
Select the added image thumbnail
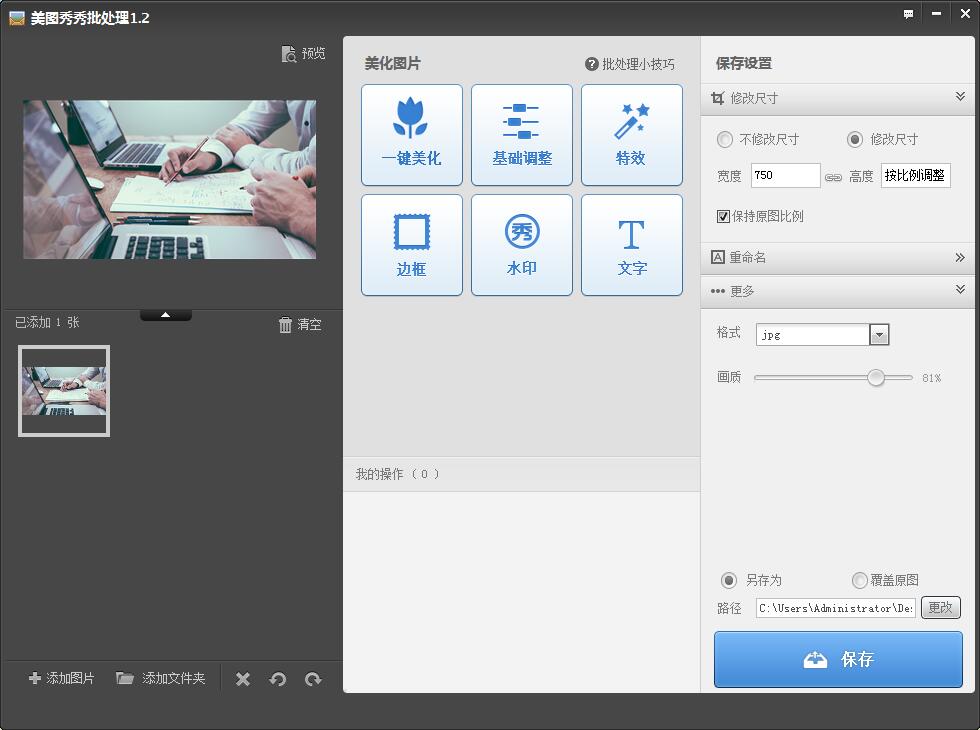[64, 390]
